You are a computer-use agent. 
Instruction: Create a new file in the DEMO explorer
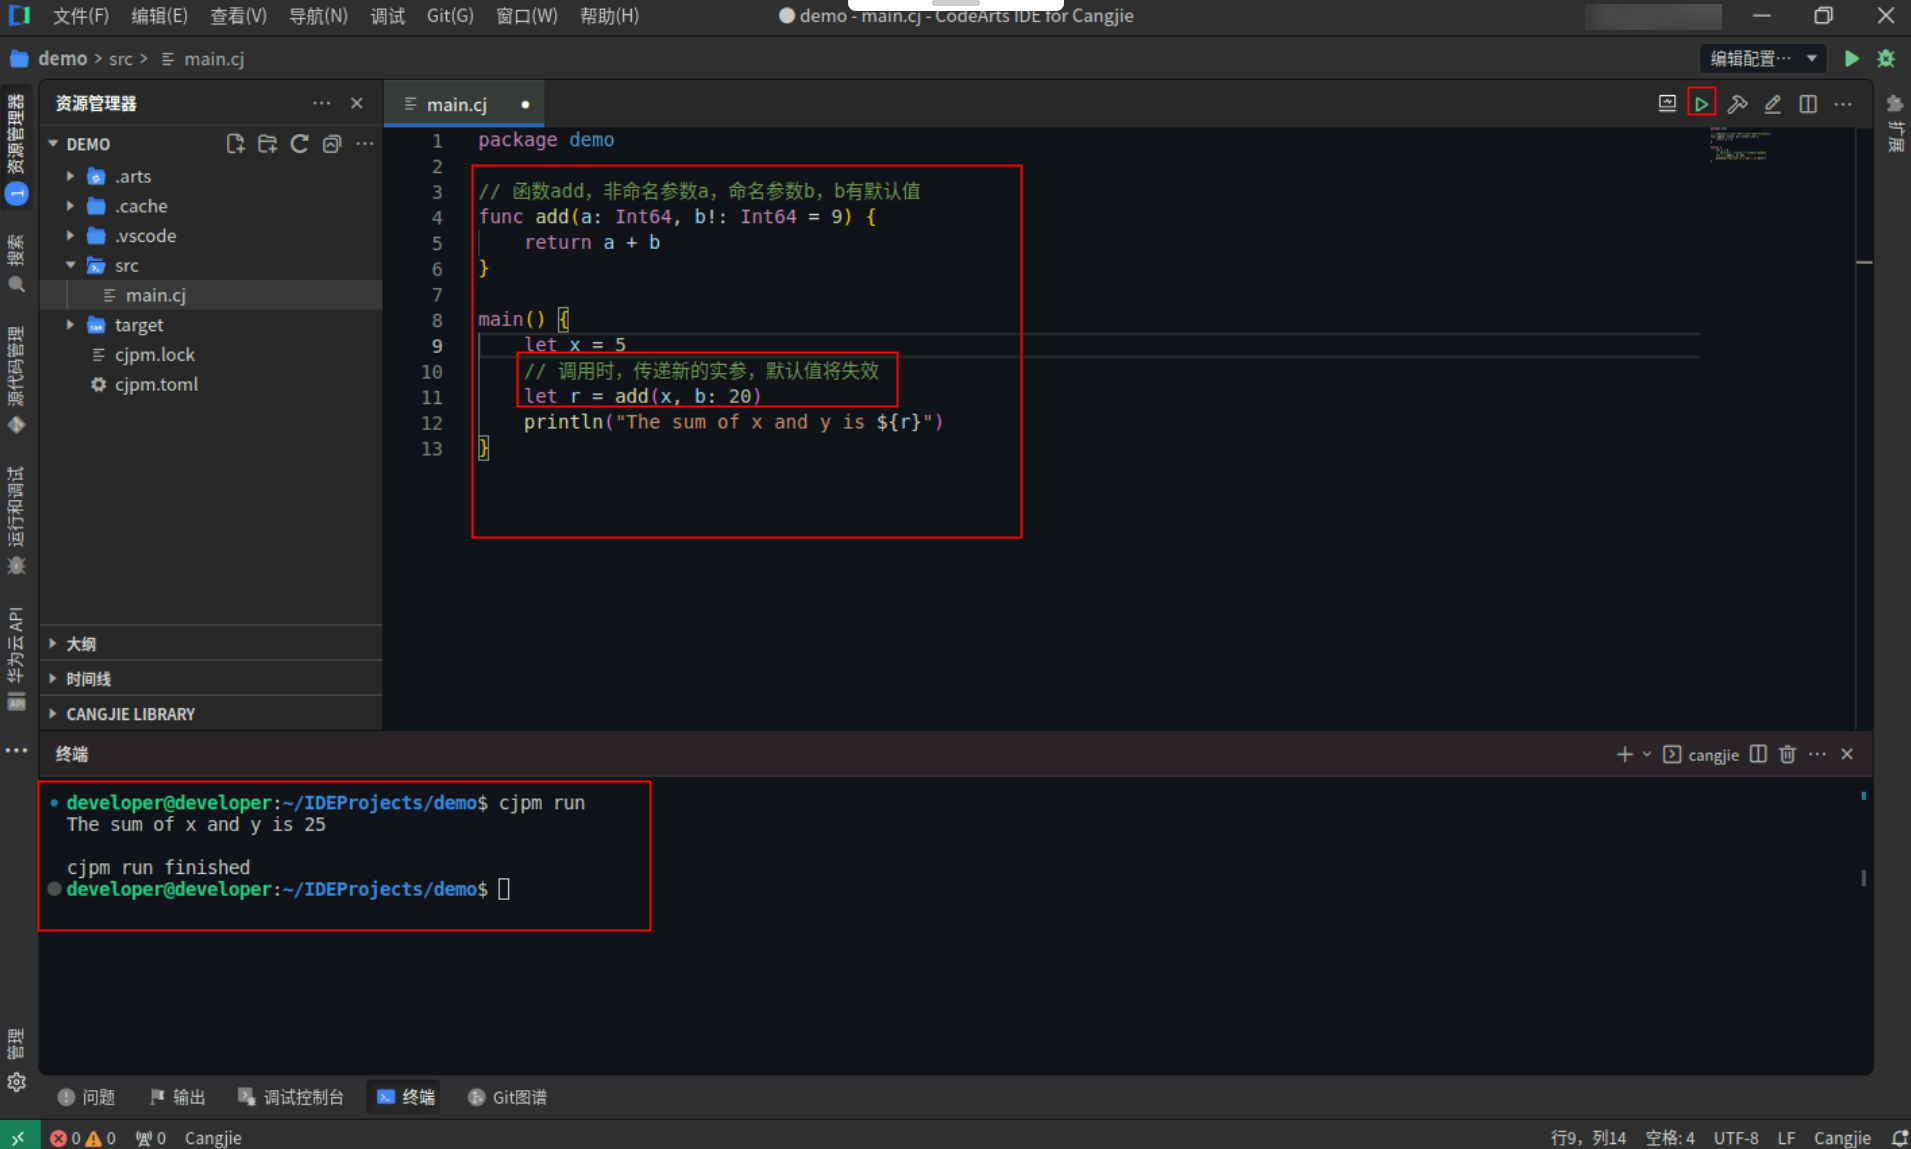point(235,144)
